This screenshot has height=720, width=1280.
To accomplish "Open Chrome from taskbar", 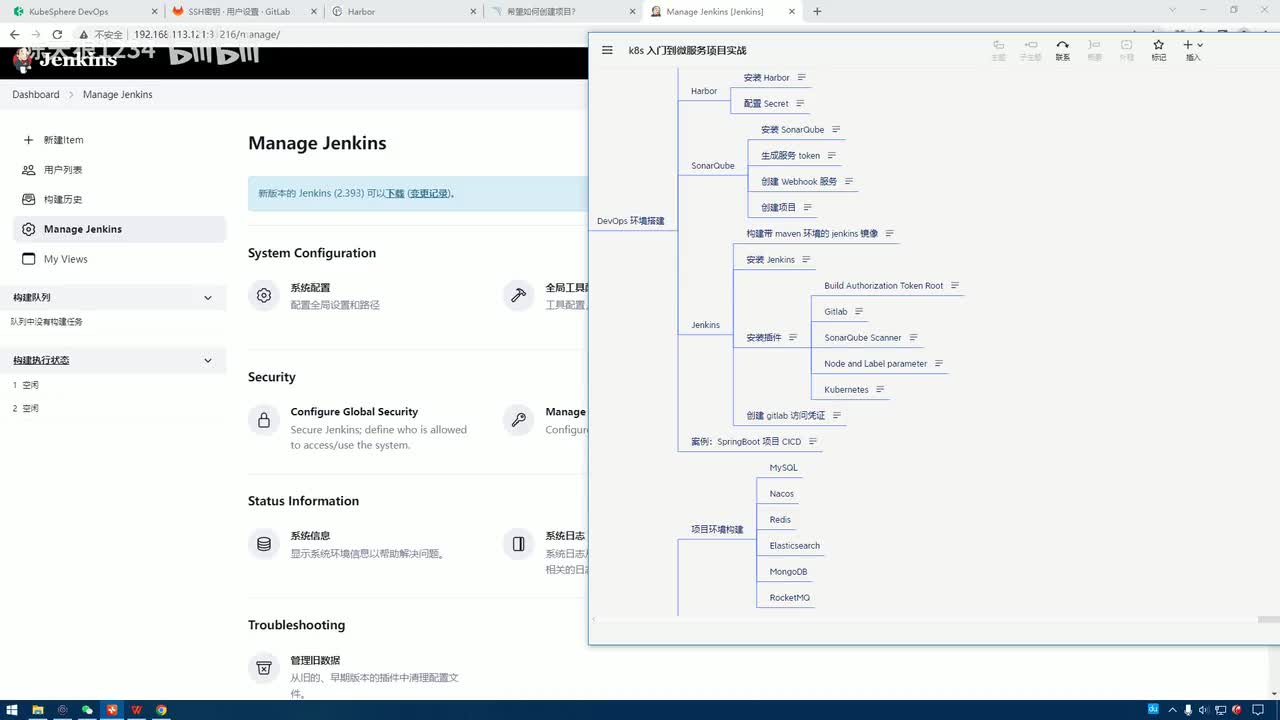I will coord(161,710).
